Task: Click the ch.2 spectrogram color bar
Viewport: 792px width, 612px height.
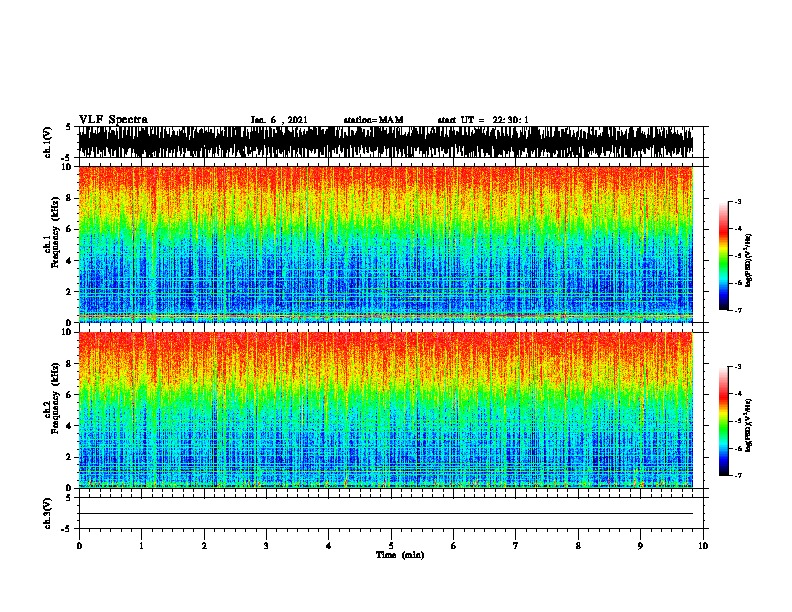Action: (724, 421)
